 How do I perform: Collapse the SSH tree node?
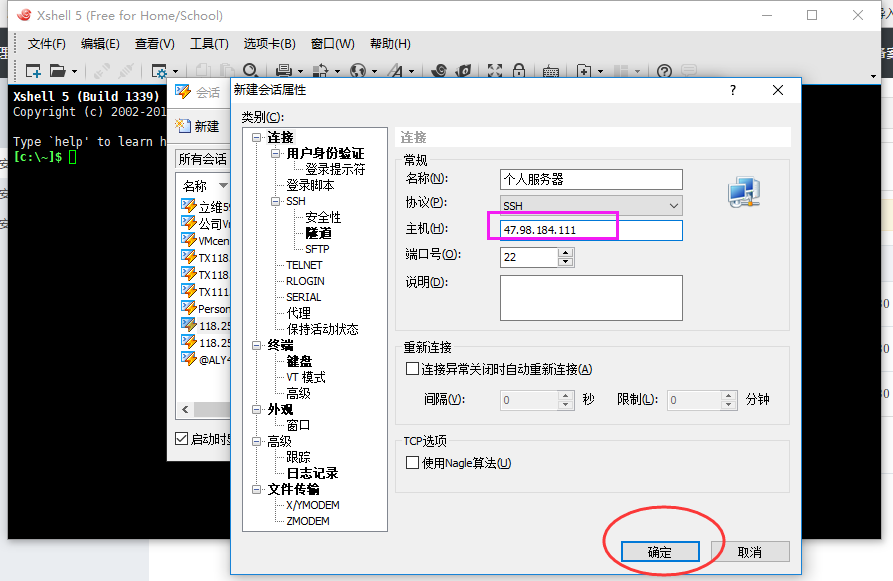coord(276,201)
